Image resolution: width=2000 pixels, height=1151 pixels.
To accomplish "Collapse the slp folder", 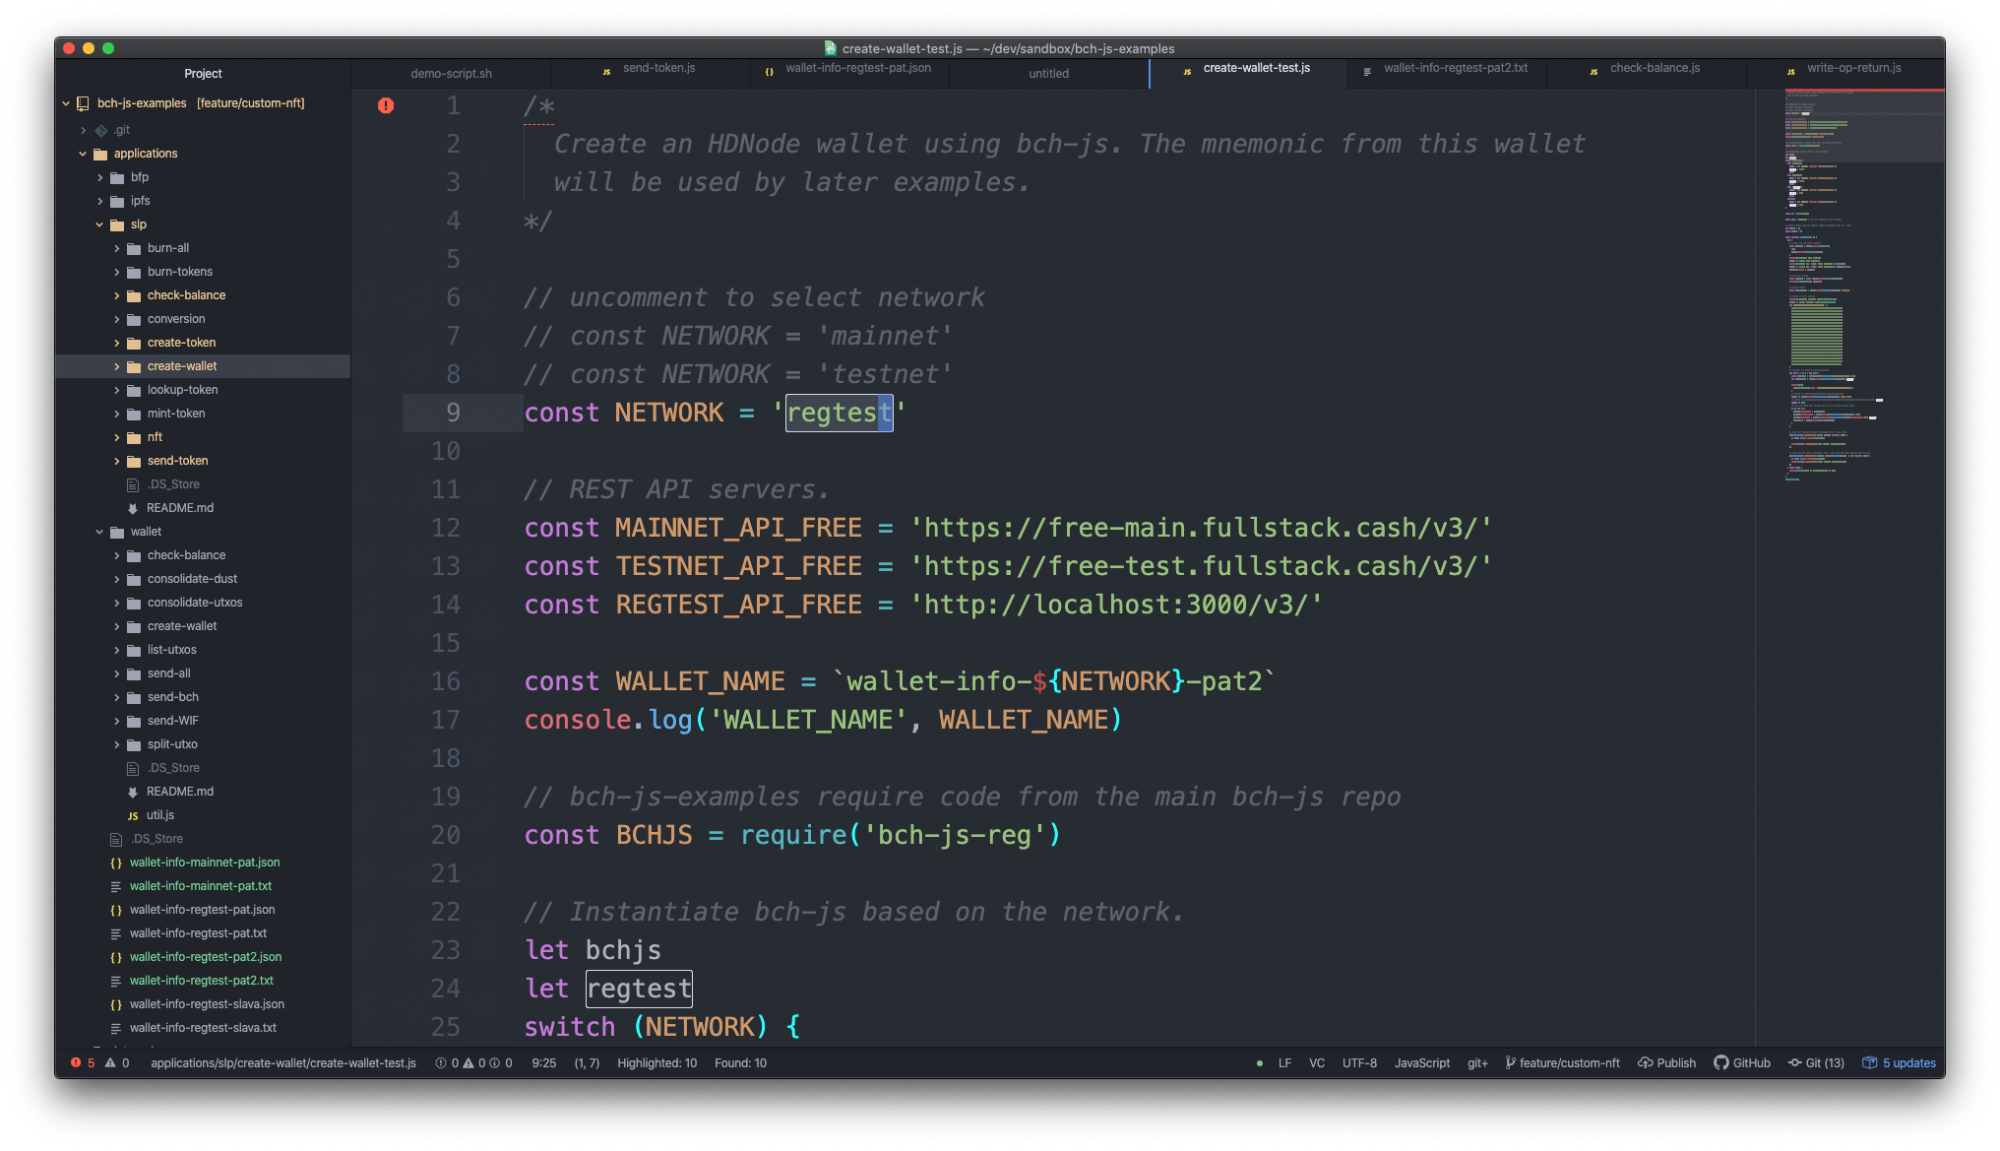I will click(x=100, y=225).
